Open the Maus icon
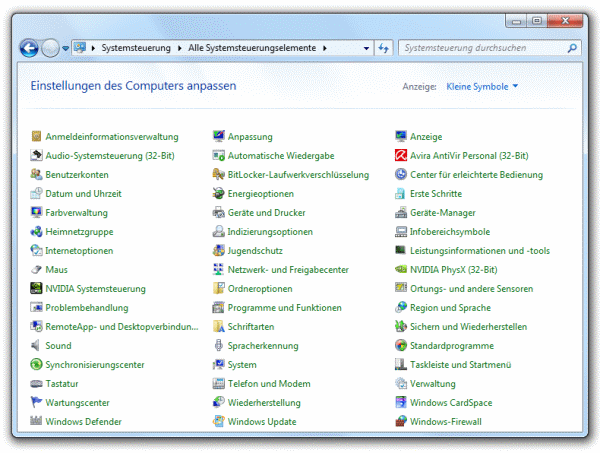600x453 pixels. click(37, 270)
